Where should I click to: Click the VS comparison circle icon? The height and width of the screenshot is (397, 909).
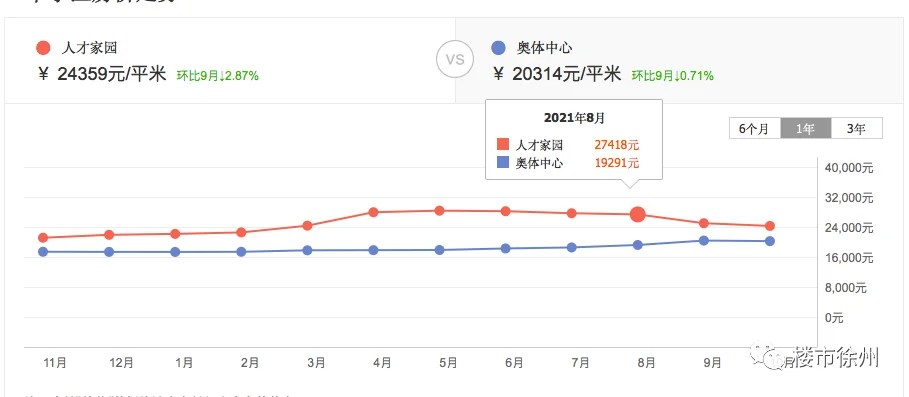click(x=455, y=60)
